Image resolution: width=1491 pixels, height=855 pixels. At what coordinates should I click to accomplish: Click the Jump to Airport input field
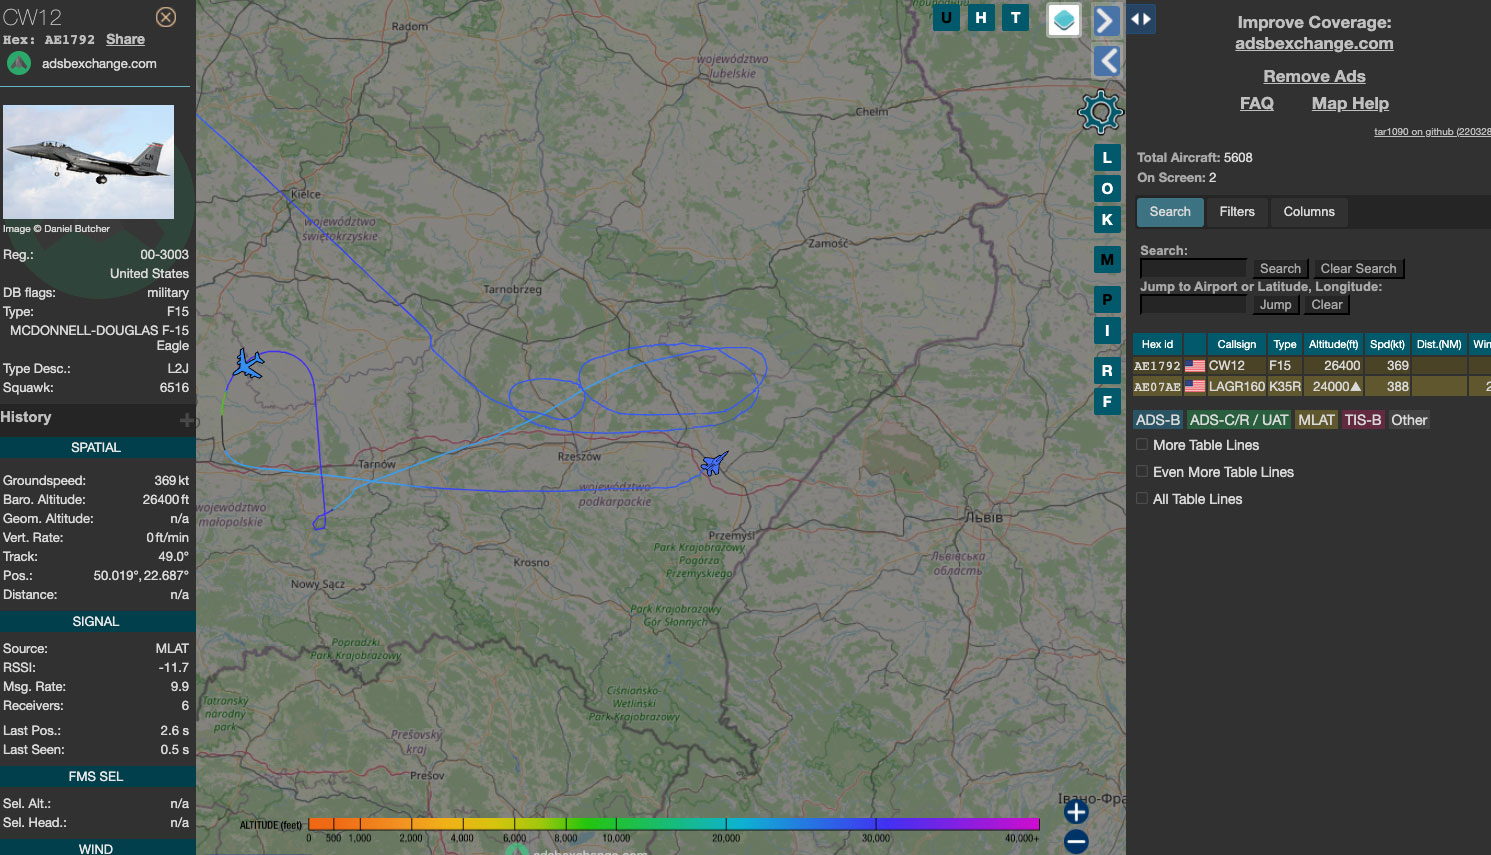[1193, 304]
